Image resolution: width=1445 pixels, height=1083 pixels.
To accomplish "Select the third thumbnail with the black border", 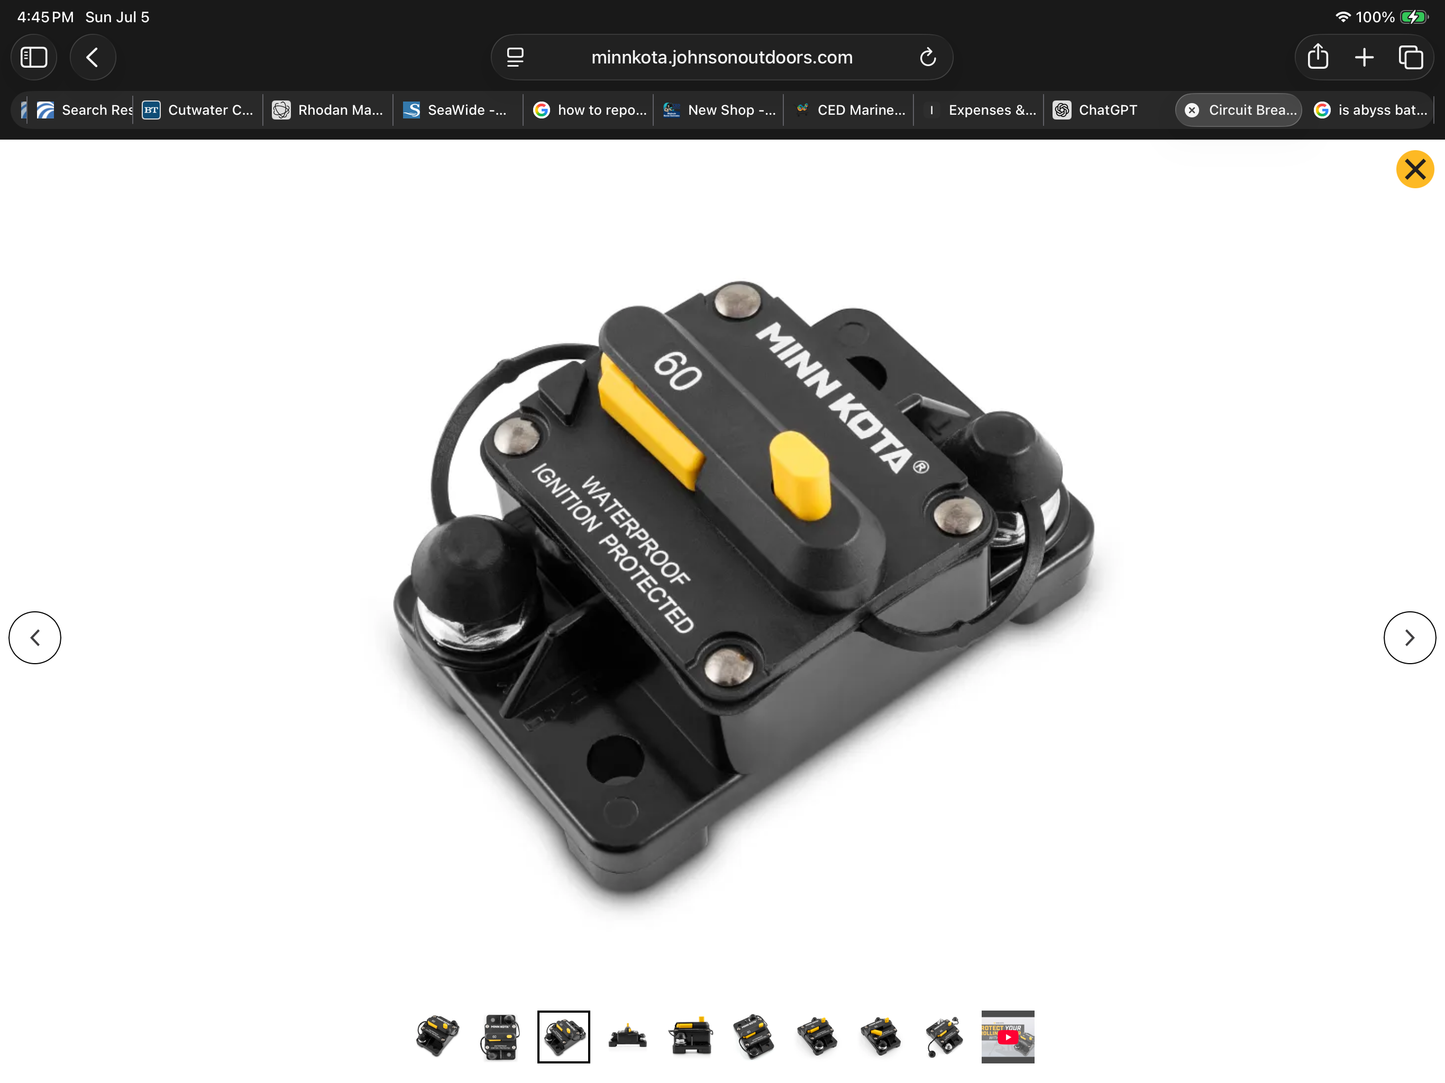I will pos(564,1037).
